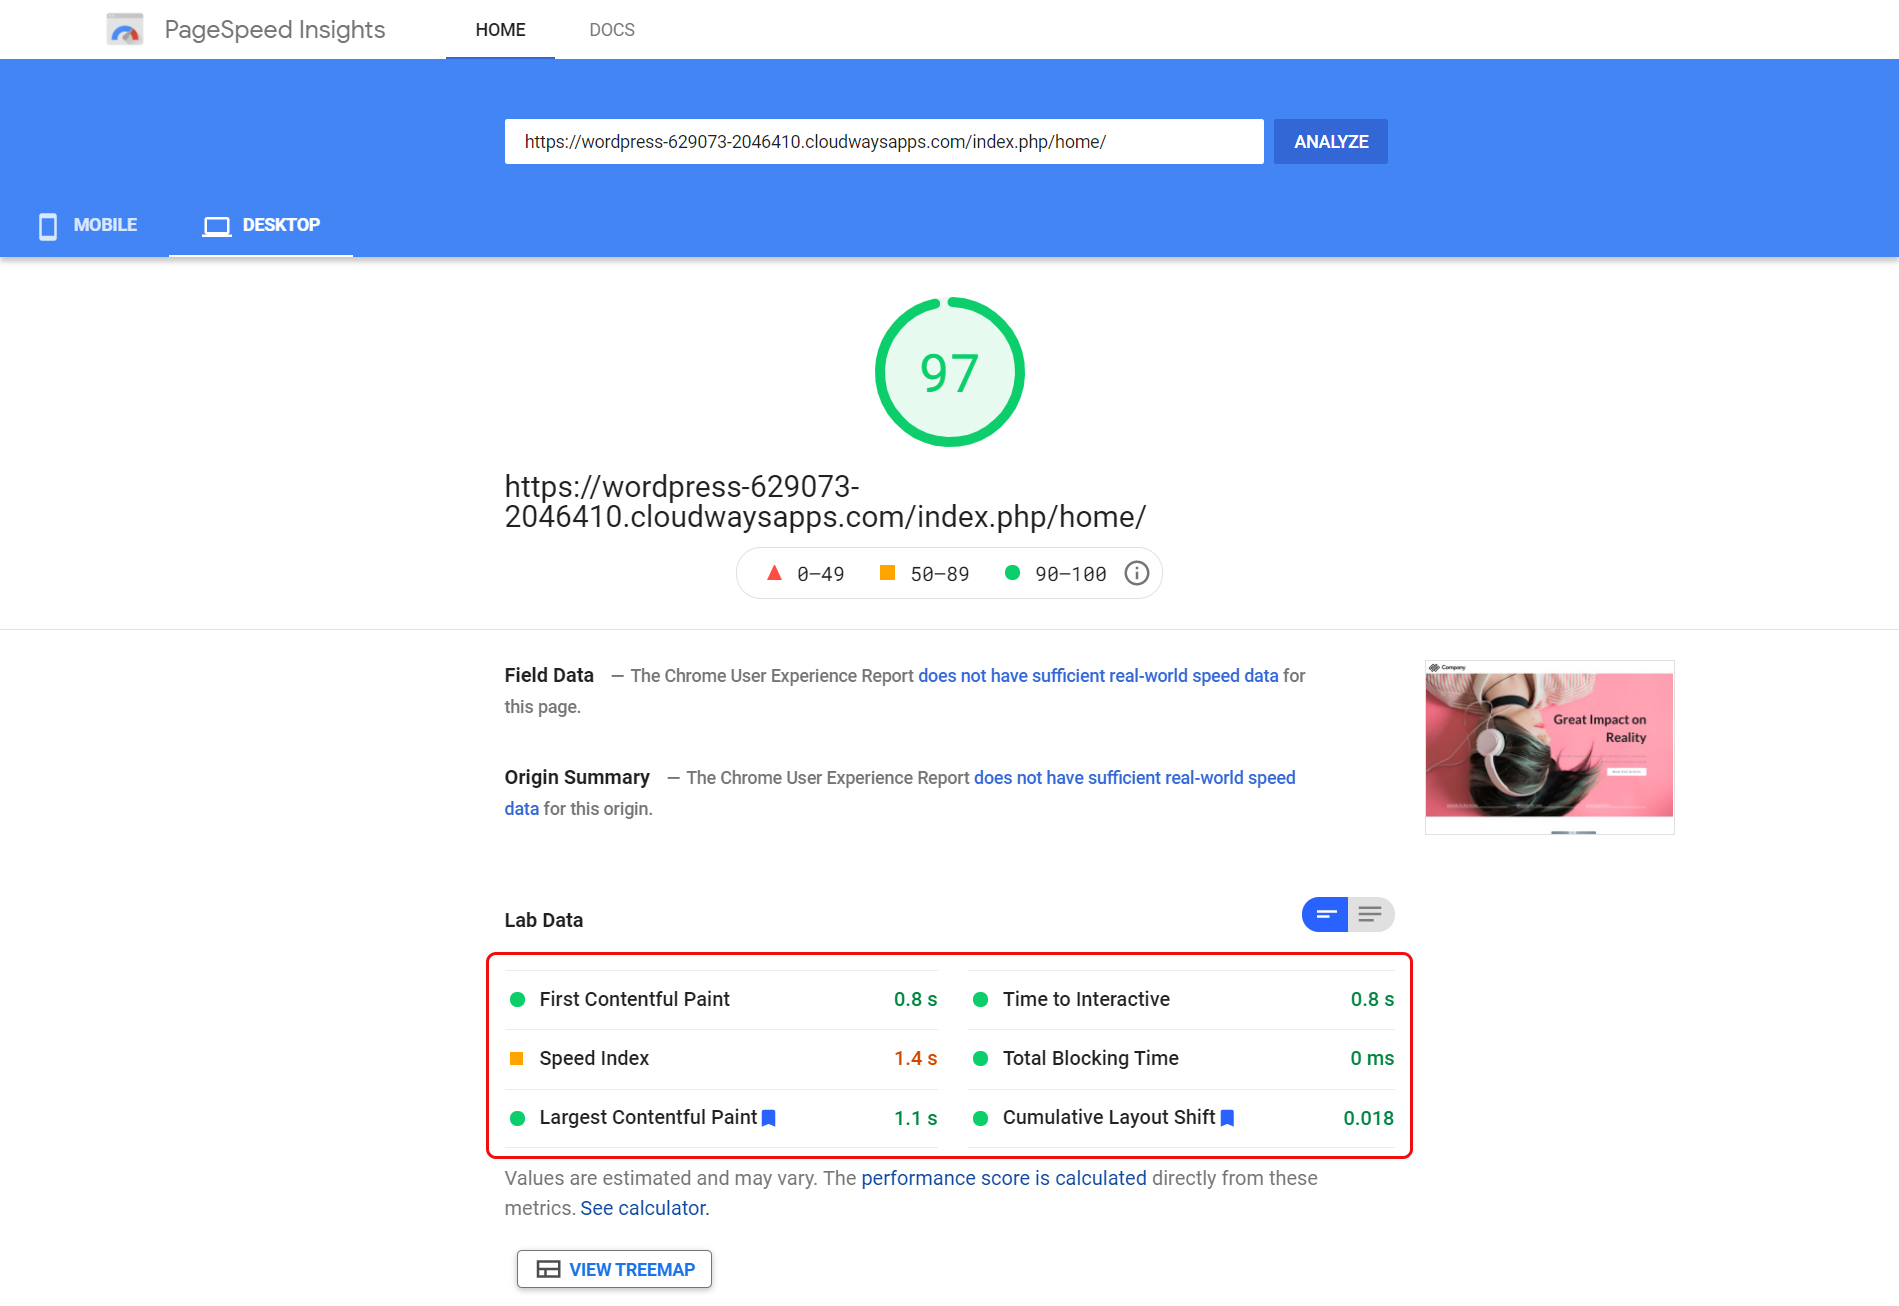The height and width of the screenshot is (1306, 1899).
Task: Click the ANALYZE button
Action: pyautogui.click(x=1330, y=141)
